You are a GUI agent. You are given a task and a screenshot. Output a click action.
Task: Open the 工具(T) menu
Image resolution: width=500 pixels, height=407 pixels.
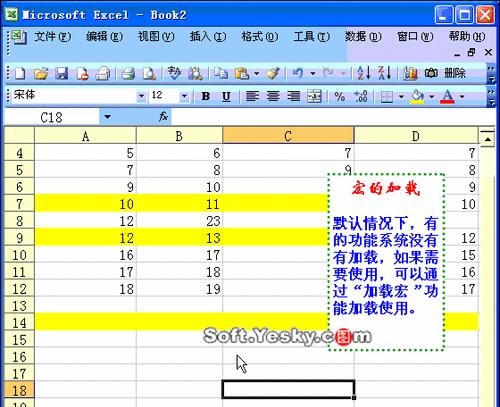pyautogui.click(x=312, y=36)
